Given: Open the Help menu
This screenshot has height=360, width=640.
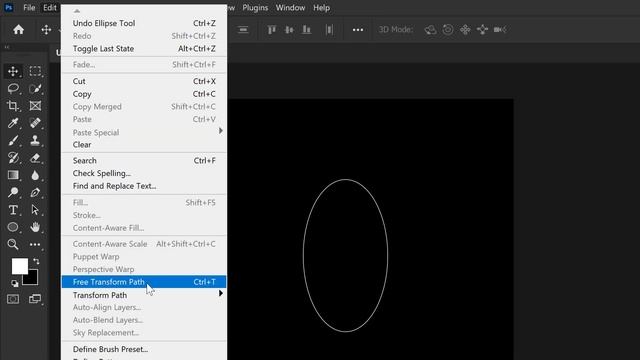Looking at the screenshot, I should pos(322,8).
